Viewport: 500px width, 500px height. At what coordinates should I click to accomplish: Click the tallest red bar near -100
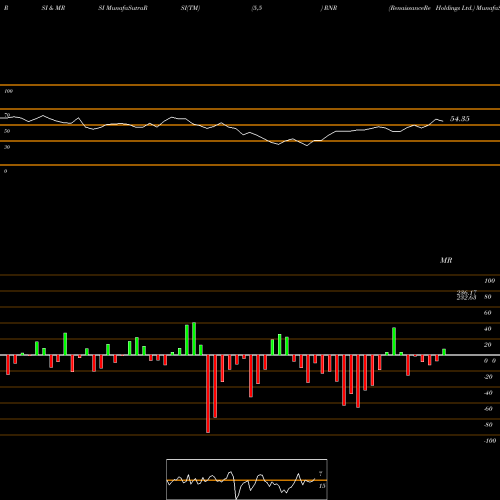pyautogui.click(x=208, y=394)
